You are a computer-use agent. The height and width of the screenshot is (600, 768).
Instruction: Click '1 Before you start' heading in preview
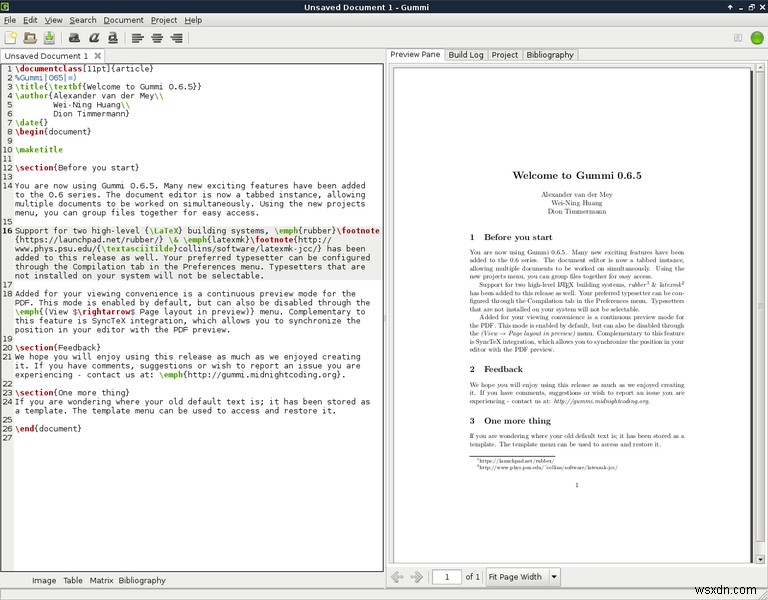[510, 237]
